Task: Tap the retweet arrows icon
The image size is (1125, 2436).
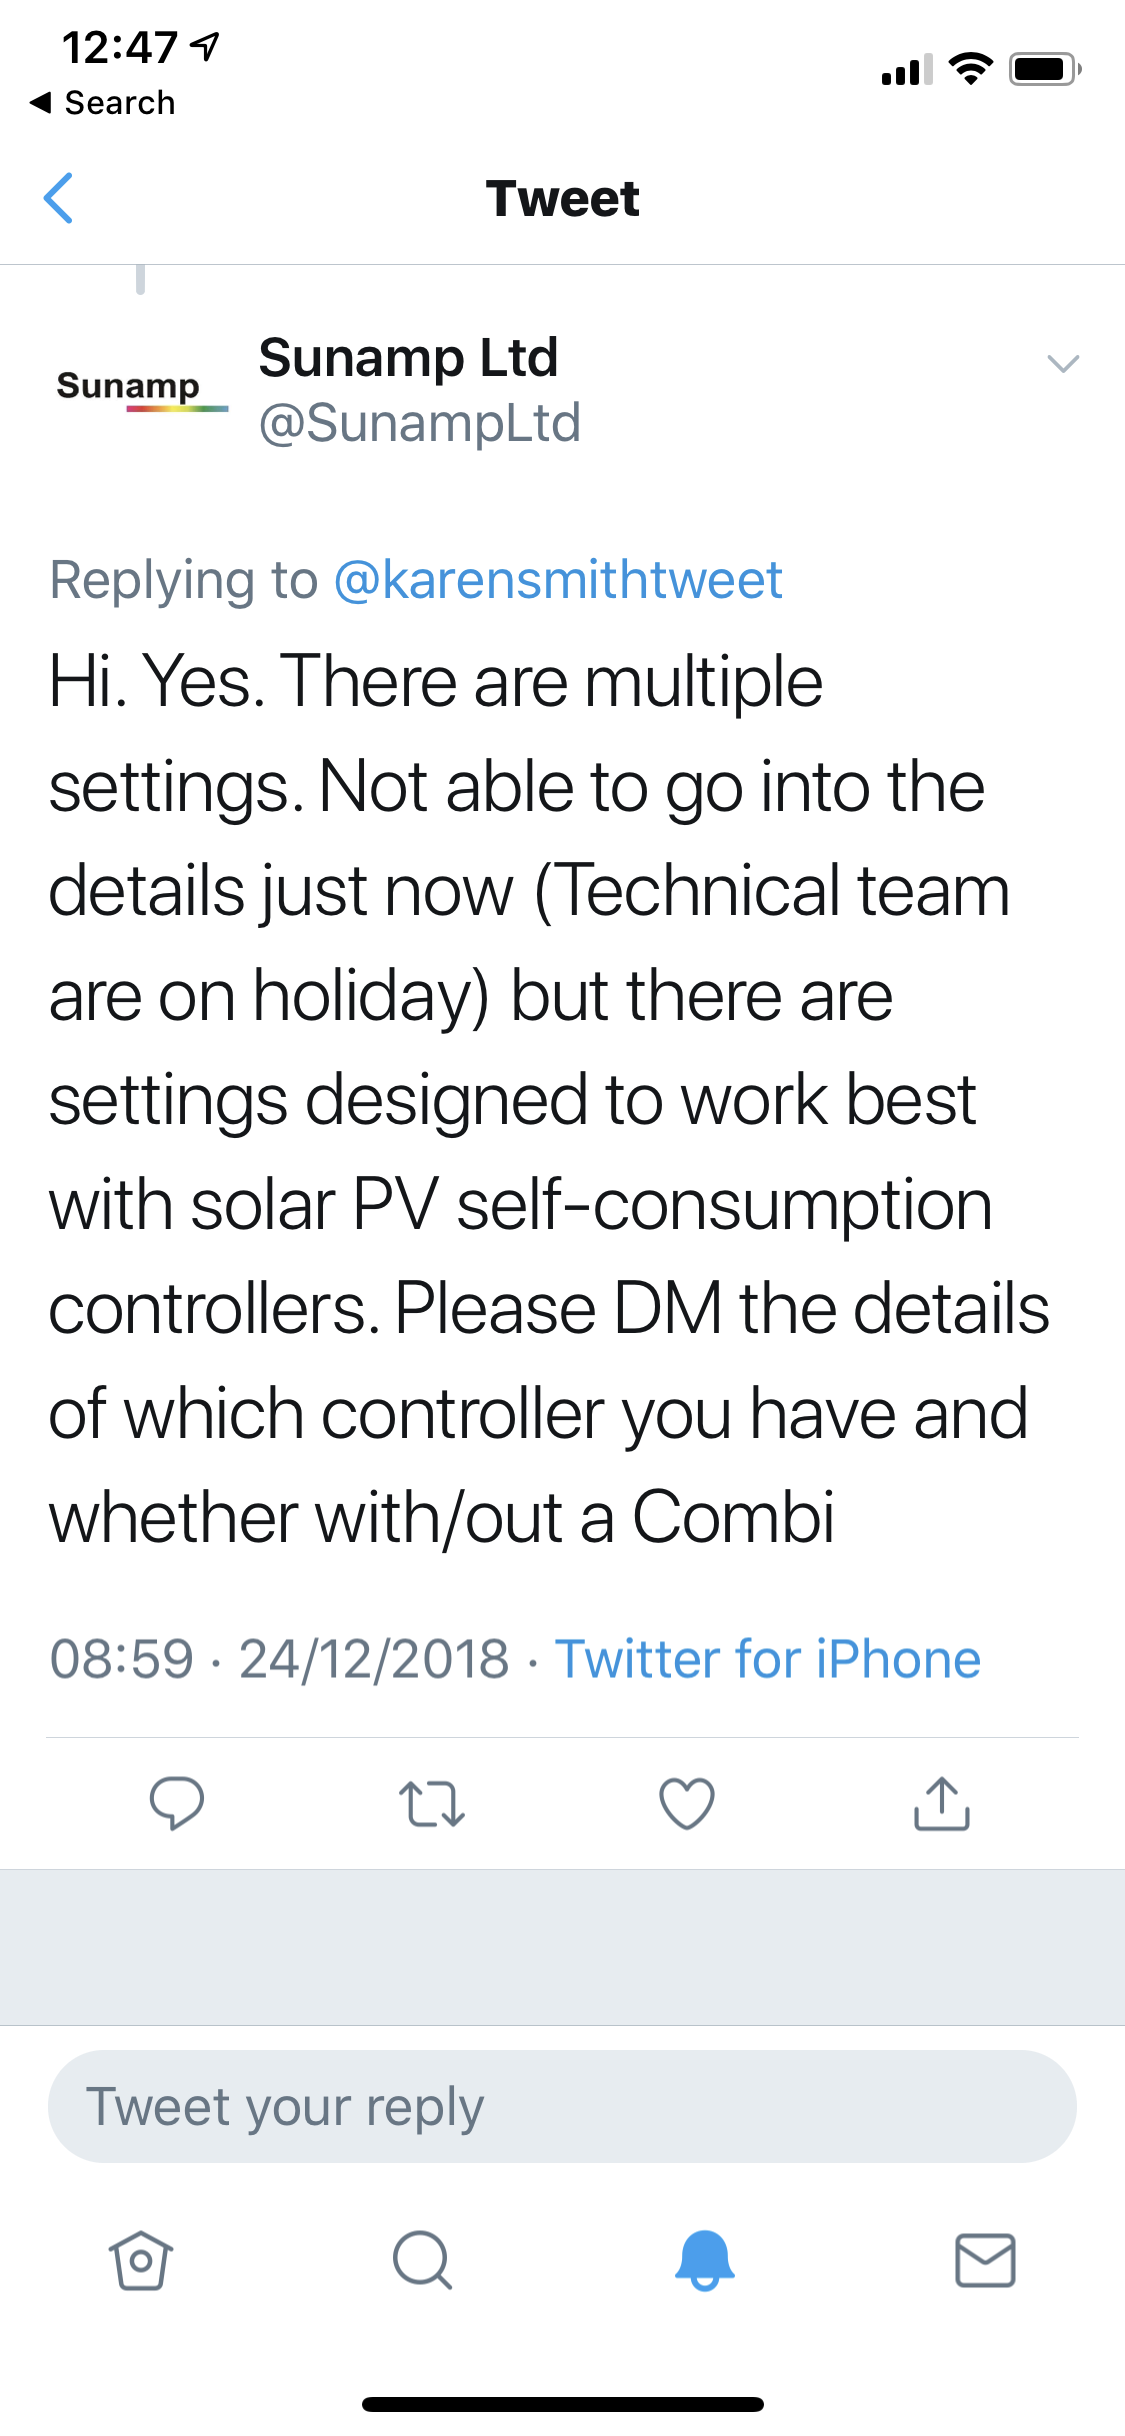Action: [x=432, y=1804]
